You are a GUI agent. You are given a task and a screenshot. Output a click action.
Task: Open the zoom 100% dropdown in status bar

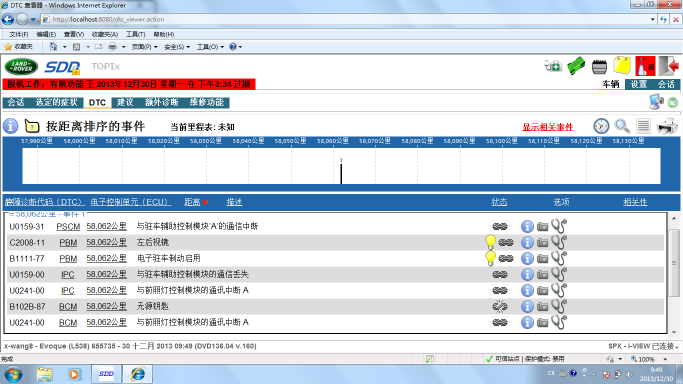coord(665,359)
